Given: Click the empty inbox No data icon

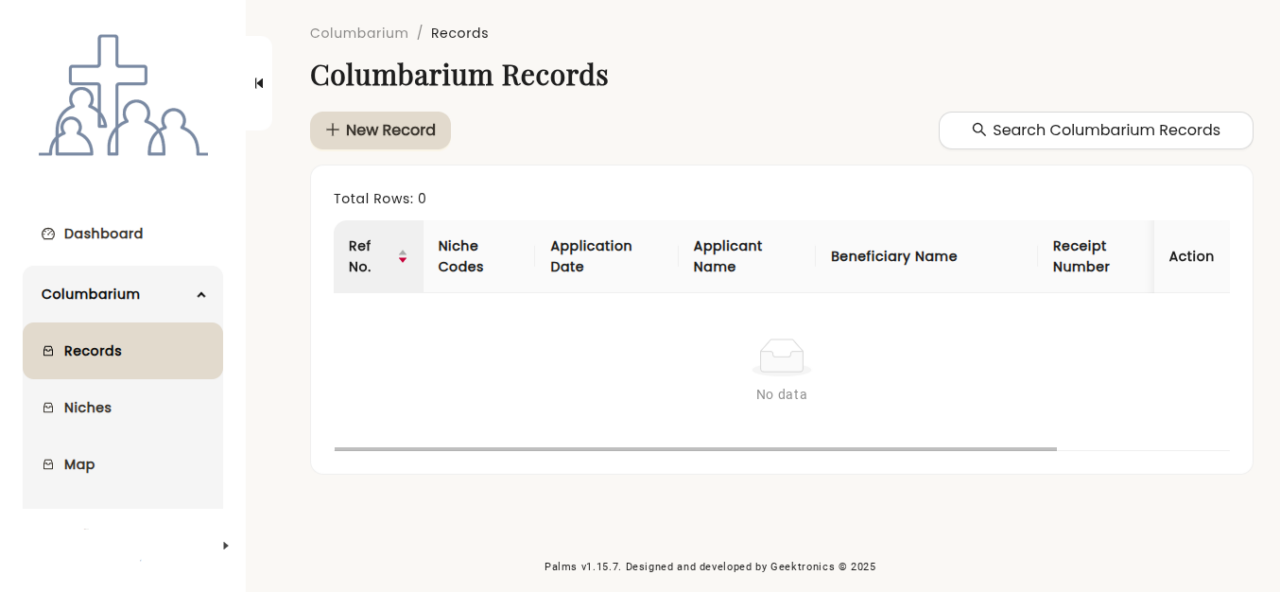Looking at the screenshot, I should (781, 357).
